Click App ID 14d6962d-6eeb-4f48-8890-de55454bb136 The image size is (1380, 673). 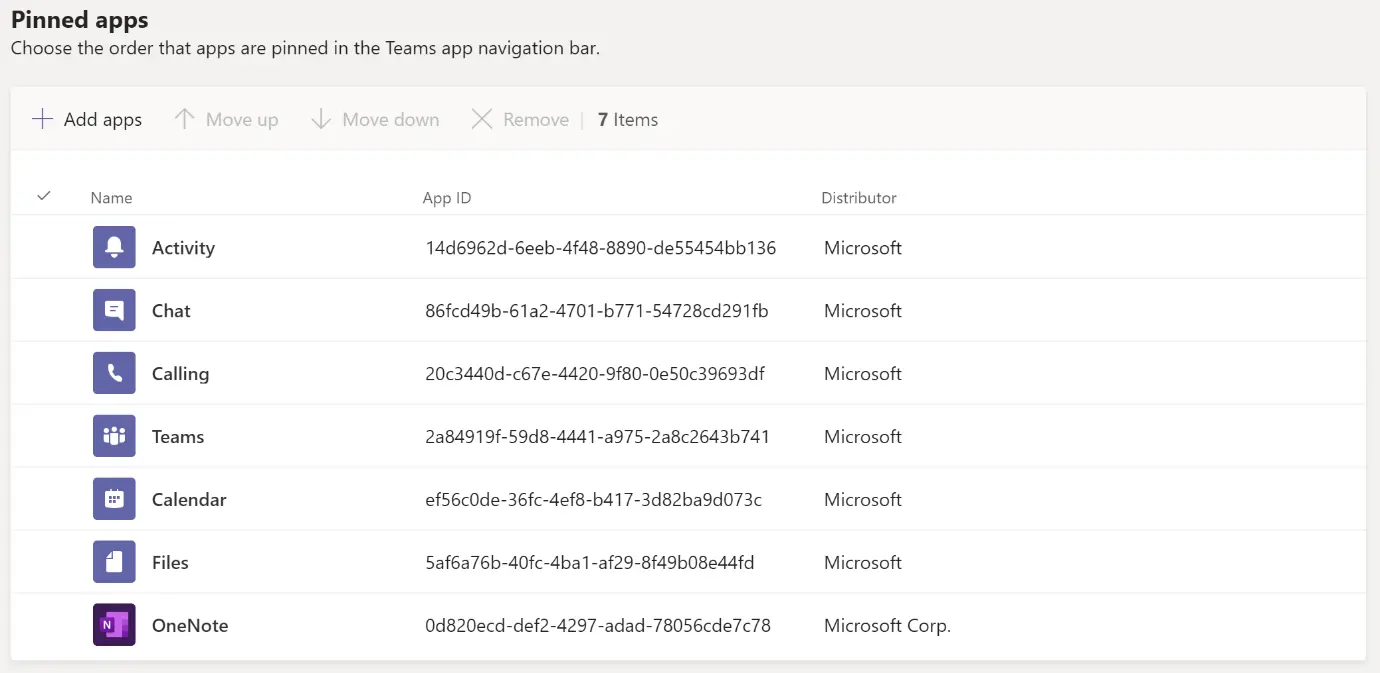coord(601,248)
